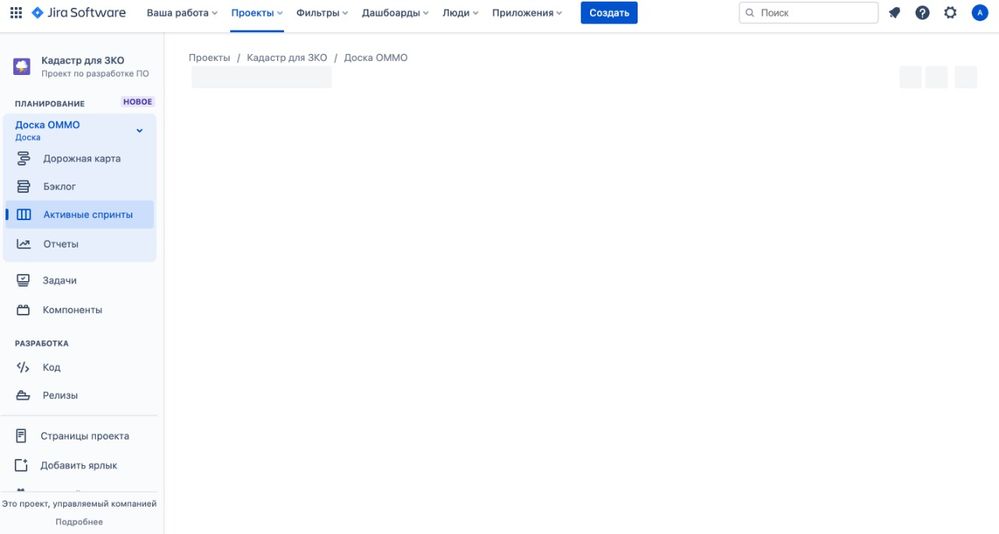
Task: Open Код in sidebar
Action: click(80, 367)
